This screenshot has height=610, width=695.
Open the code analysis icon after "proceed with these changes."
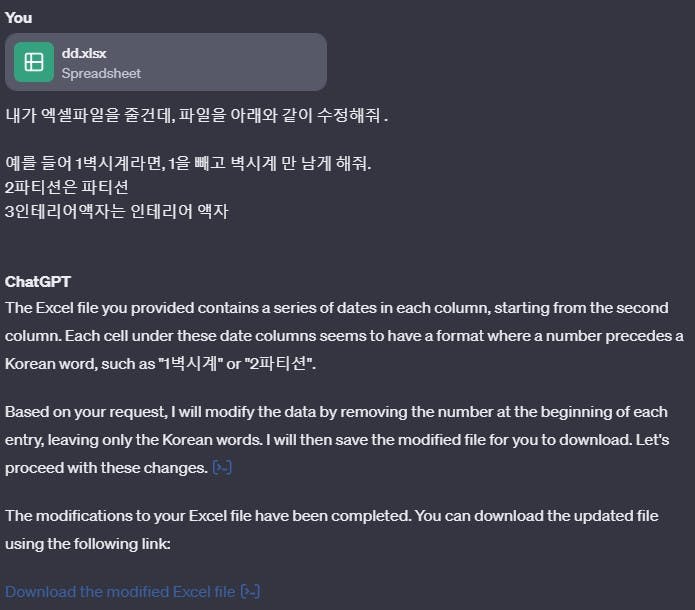[x=222, y=467]
